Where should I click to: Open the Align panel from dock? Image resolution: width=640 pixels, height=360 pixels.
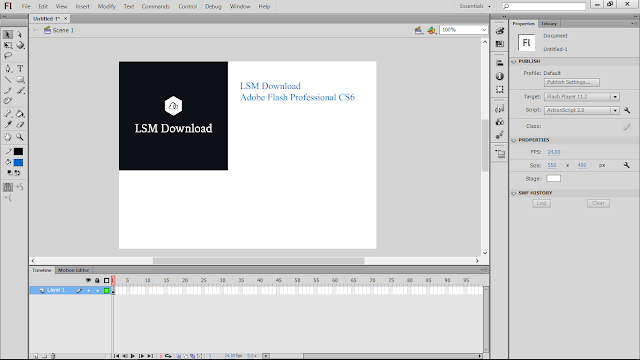tap(500, 63)
